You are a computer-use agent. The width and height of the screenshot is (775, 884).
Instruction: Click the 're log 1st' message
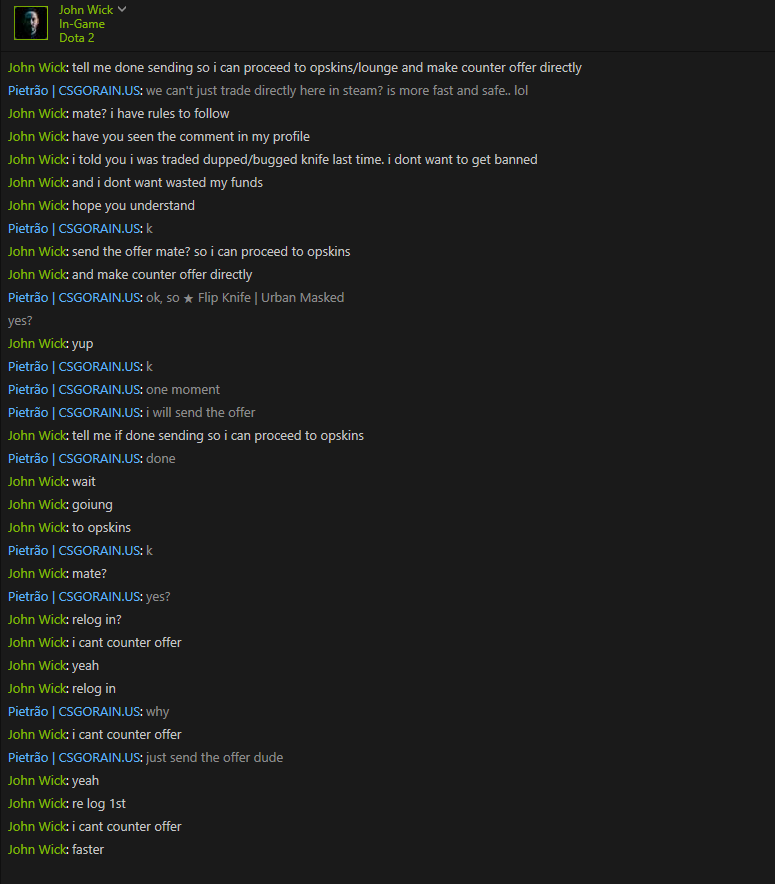[99, 804]
